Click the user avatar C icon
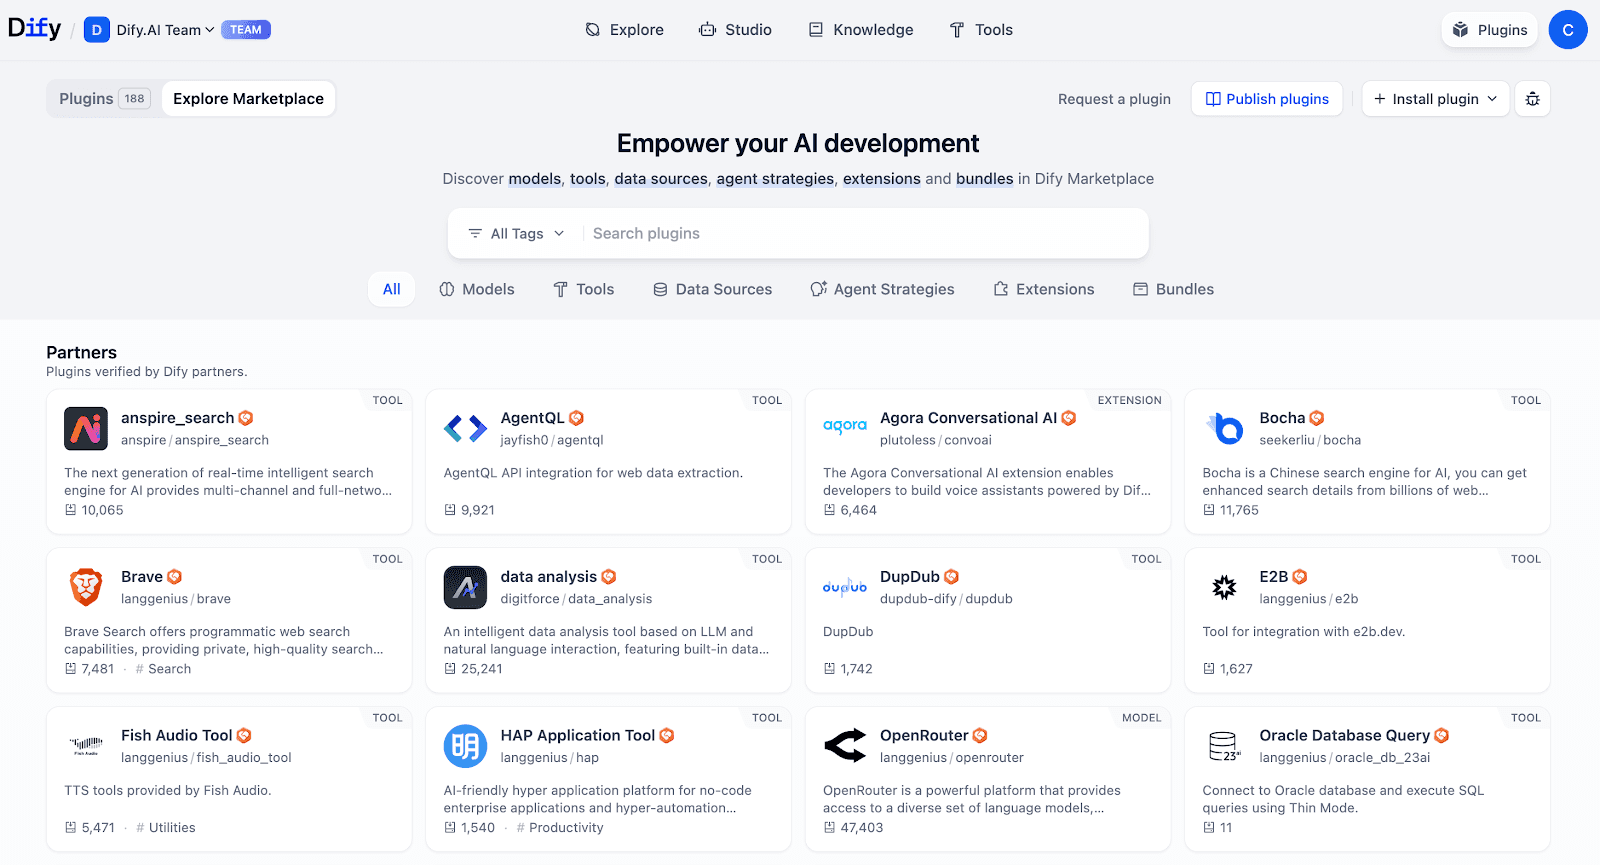Viewport: 1600px width, 865px height. point(1567,30)
